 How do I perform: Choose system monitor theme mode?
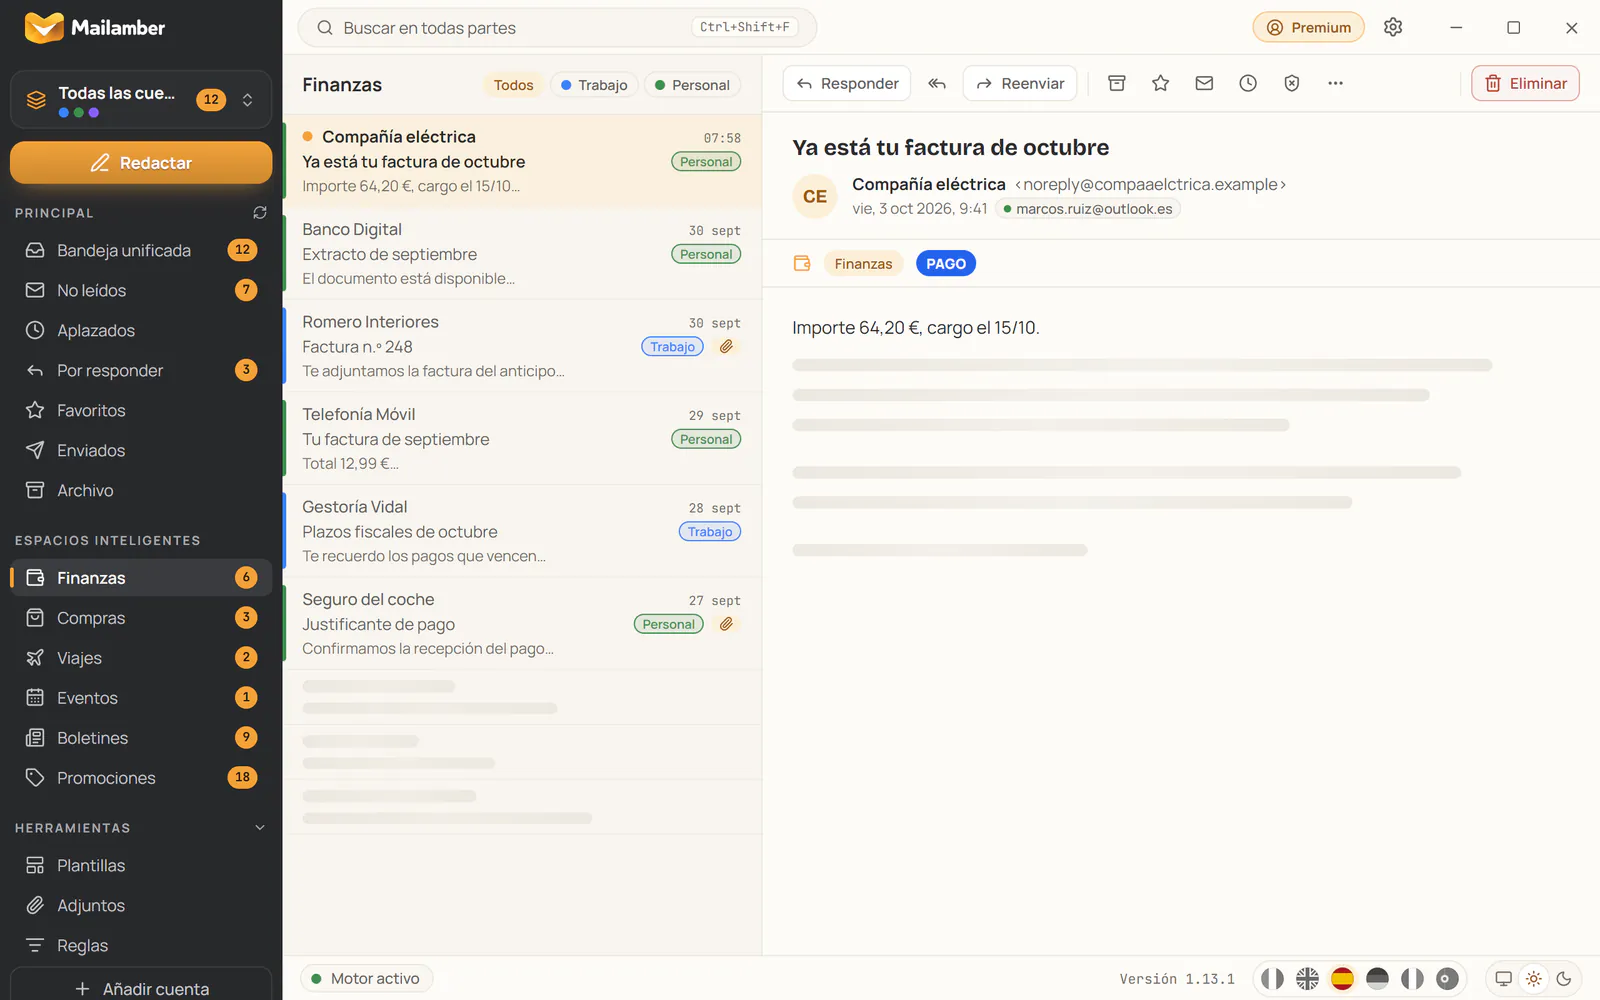1503,978
